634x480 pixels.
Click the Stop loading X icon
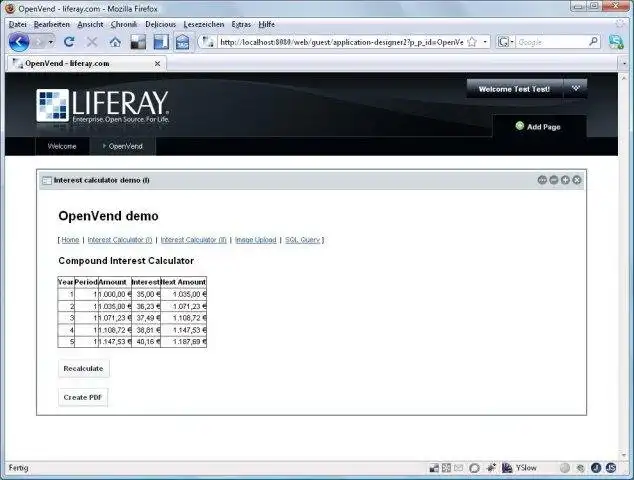92,42
